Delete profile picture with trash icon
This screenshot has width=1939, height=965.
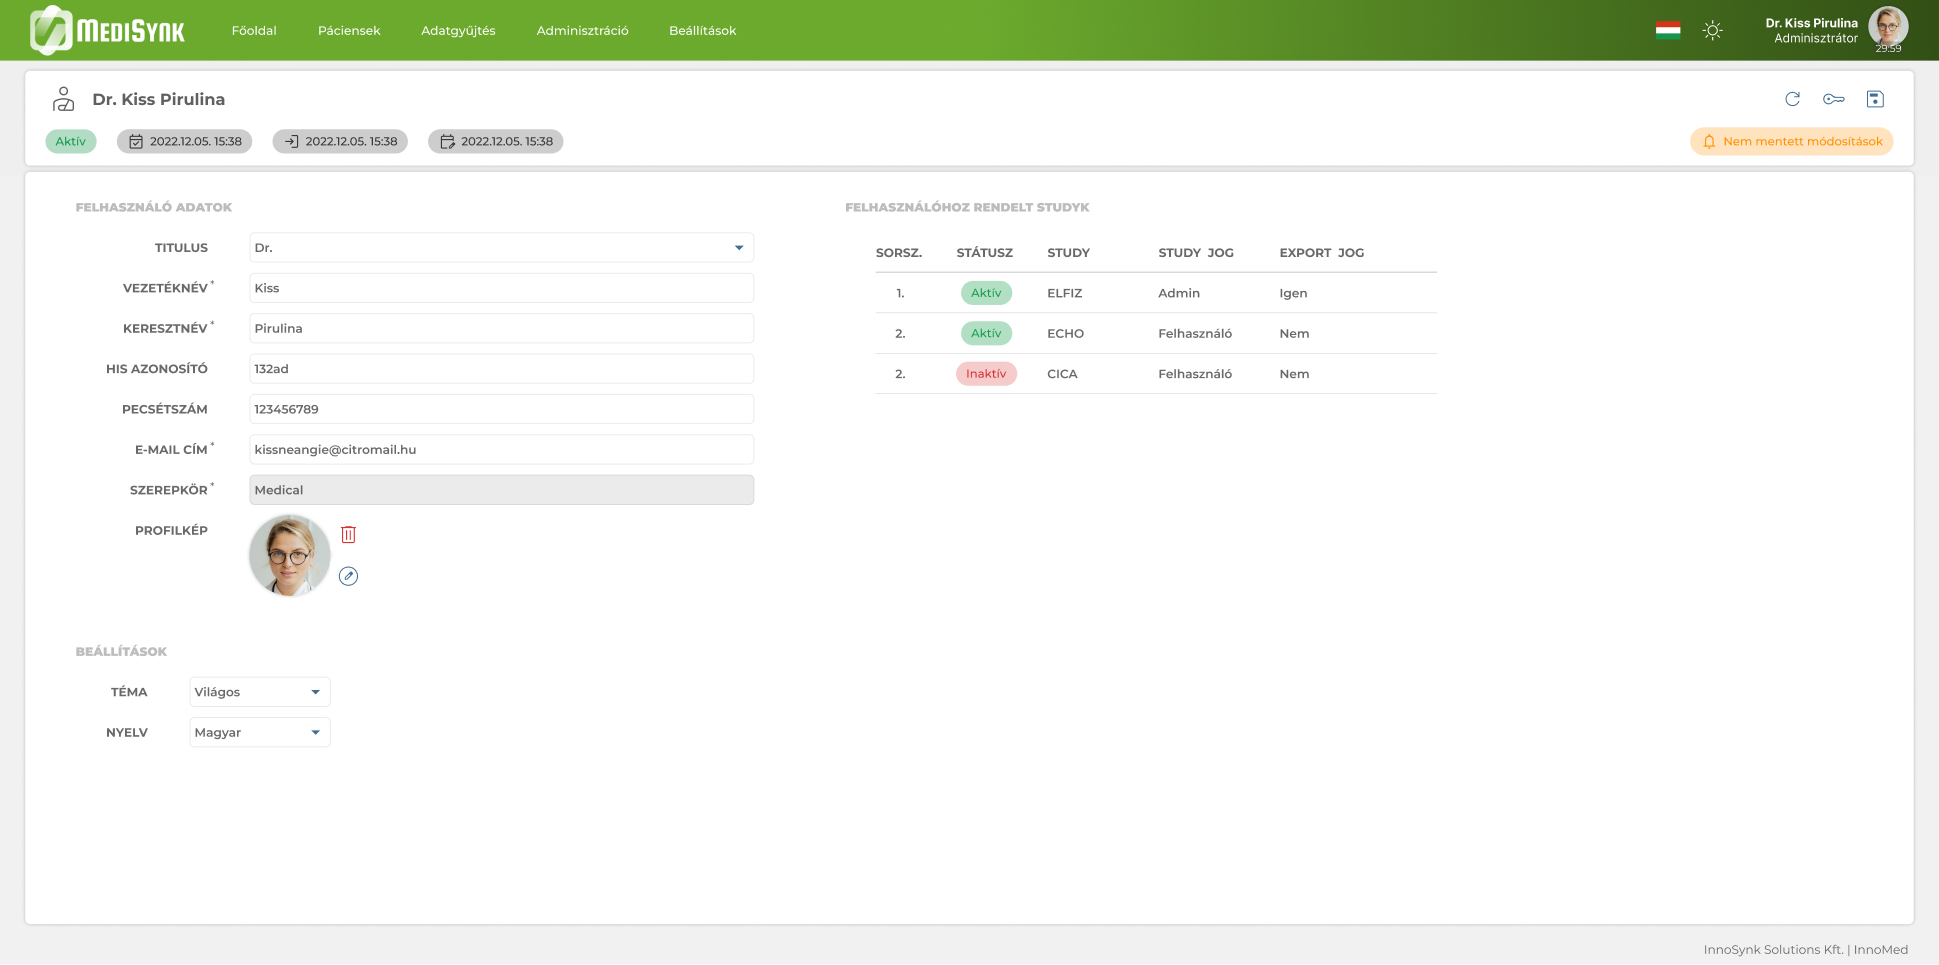[348, 534]
